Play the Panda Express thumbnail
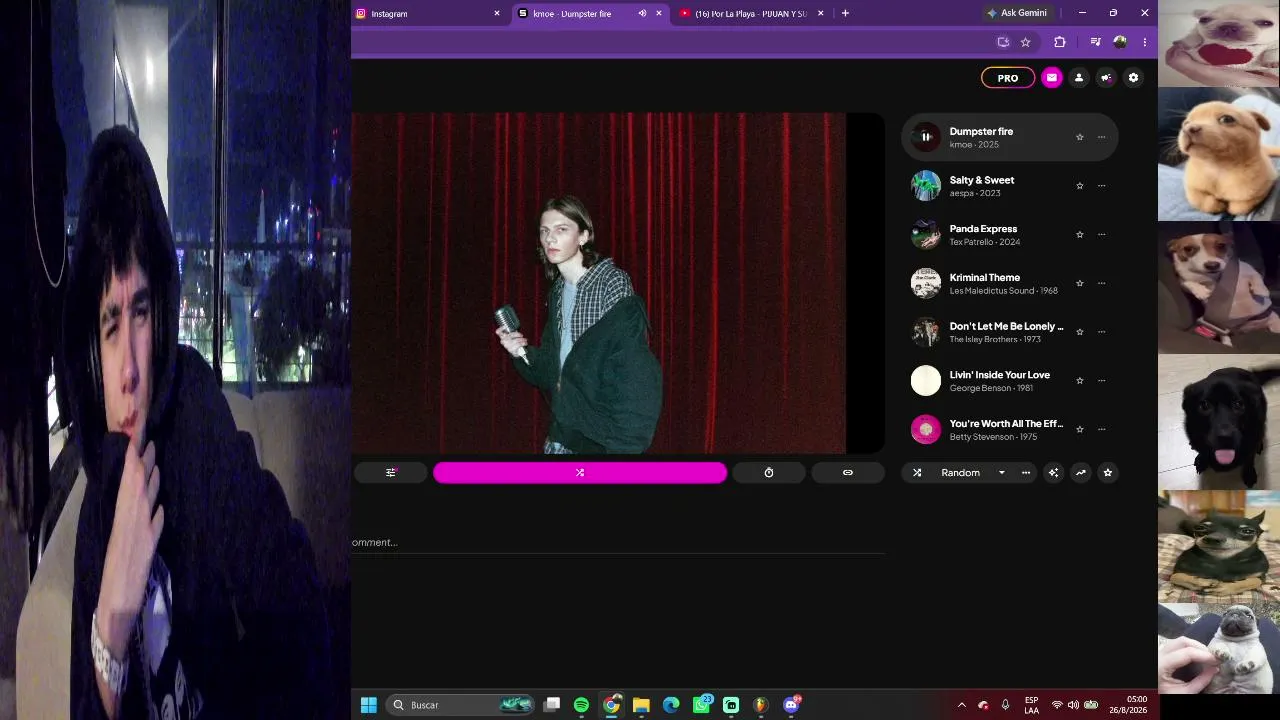 (x=926, y=234)
